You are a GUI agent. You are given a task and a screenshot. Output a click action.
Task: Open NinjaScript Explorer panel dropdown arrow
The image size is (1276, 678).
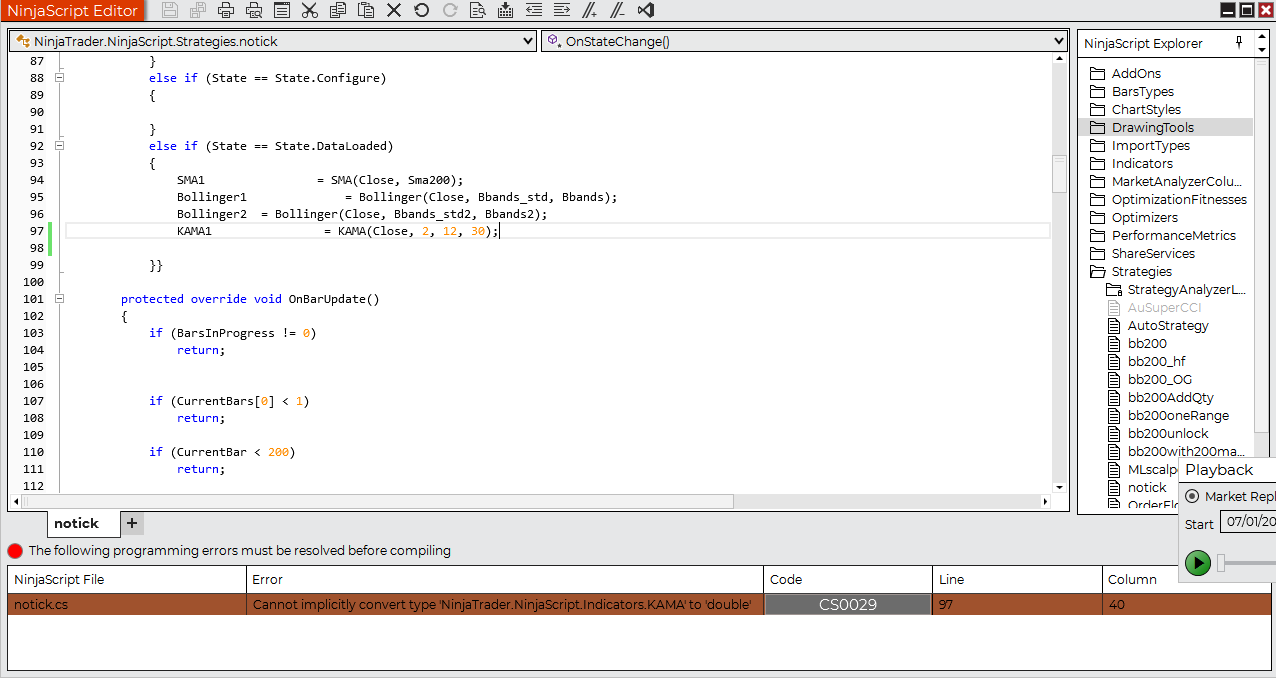pyautogui.click(x=1262, y=48)
